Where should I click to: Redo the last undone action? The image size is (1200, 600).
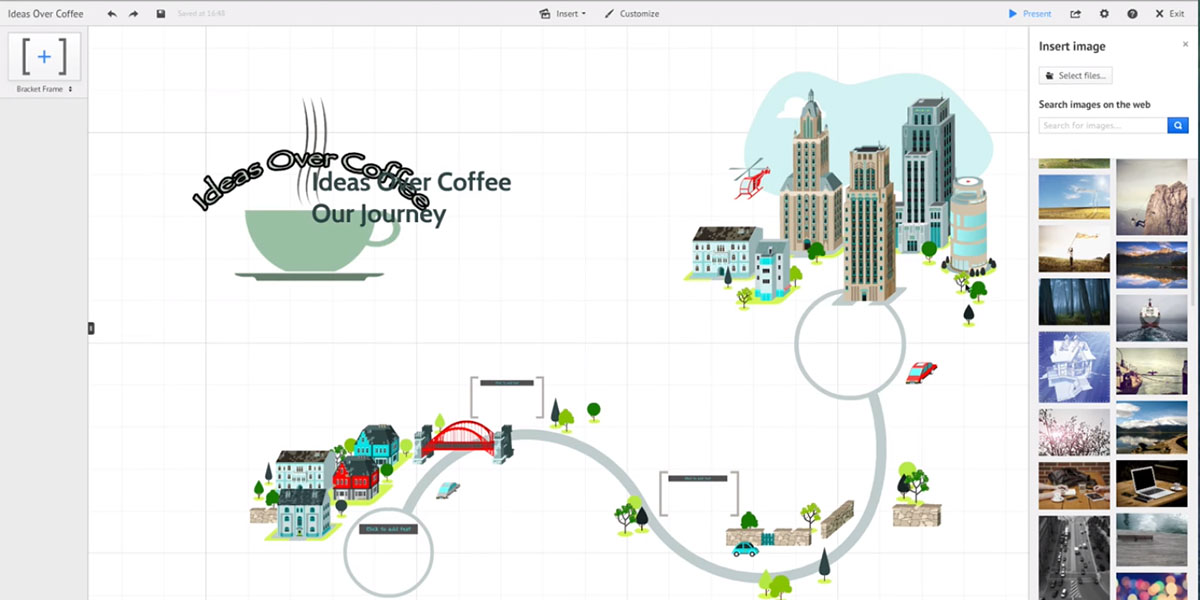(x=133, y=13)
